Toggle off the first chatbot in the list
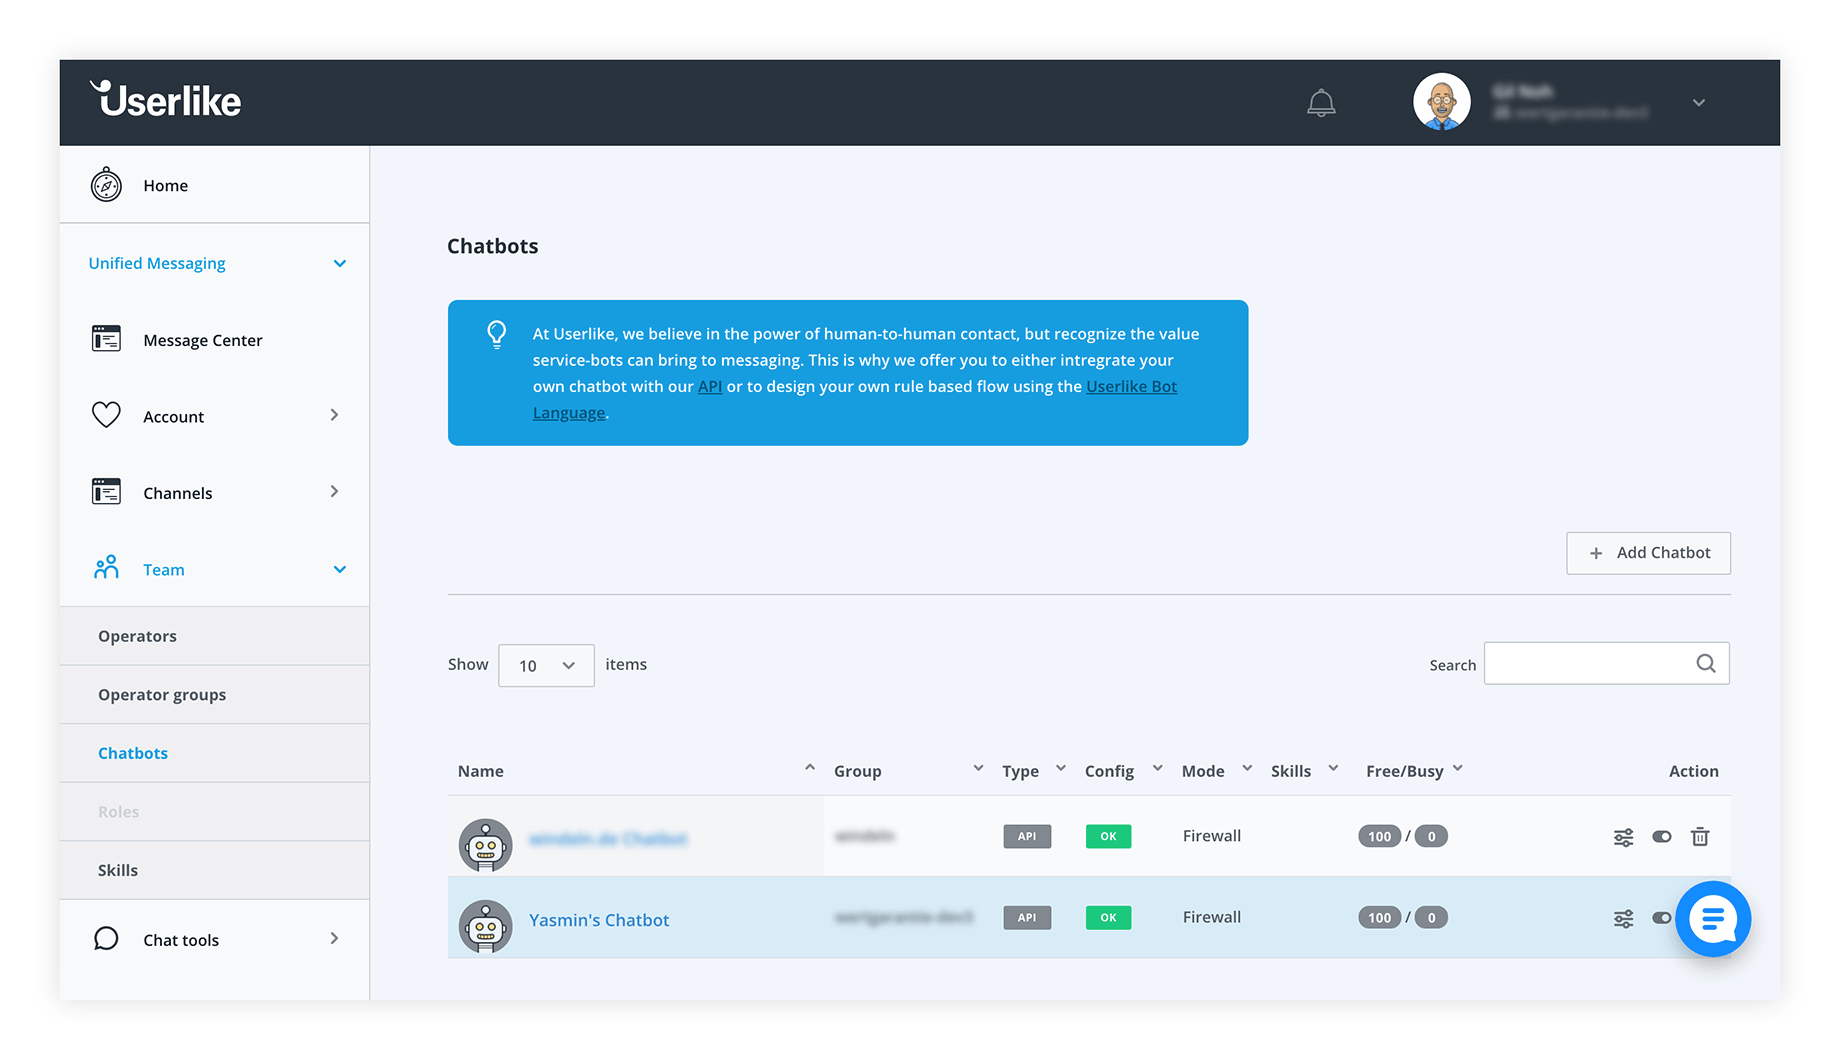The height and width of the screenshot is (1060, 1840). (1662, 836)
